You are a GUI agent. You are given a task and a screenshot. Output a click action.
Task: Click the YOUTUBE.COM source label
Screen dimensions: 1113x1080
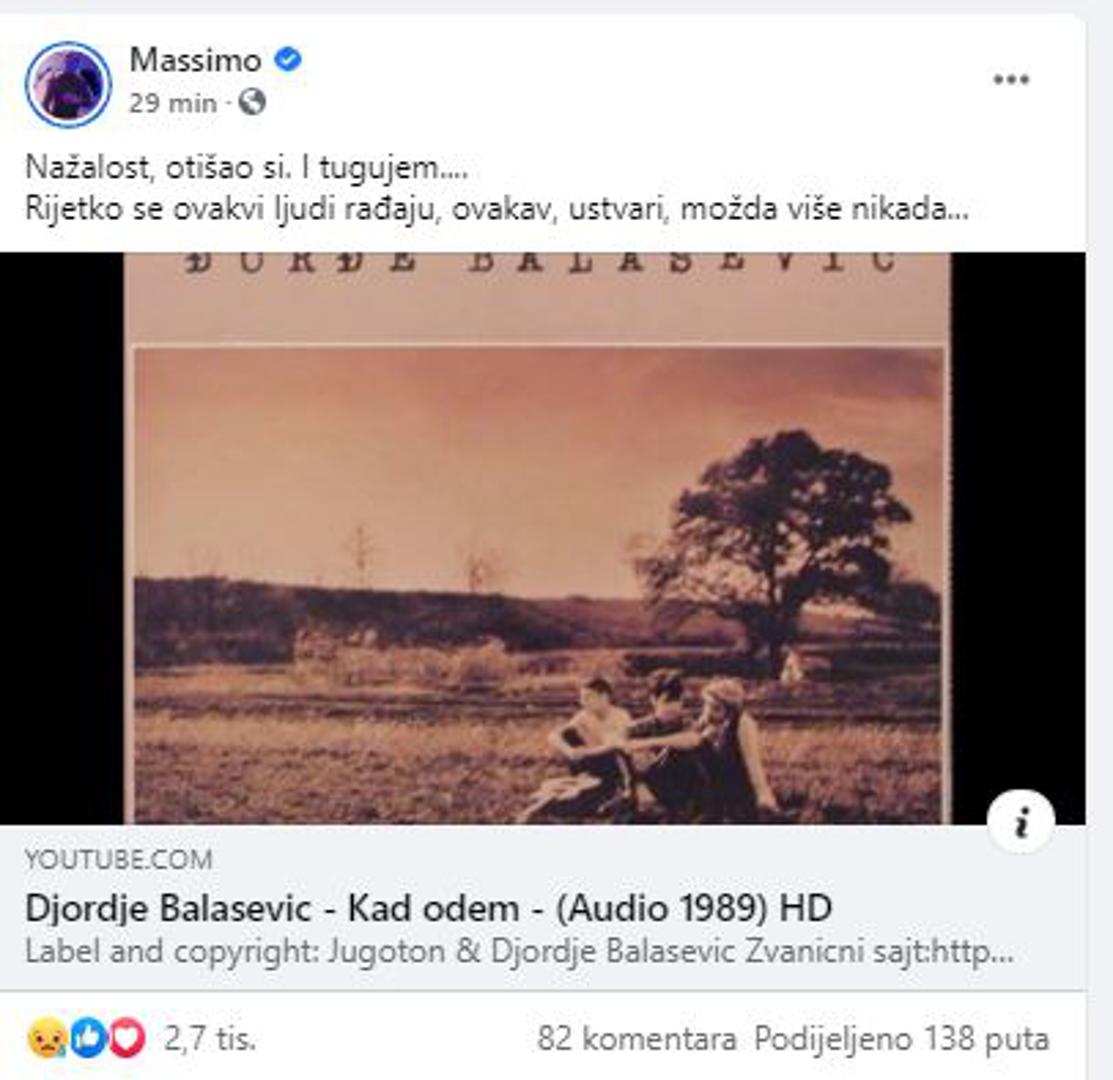(x=119, y=859)
